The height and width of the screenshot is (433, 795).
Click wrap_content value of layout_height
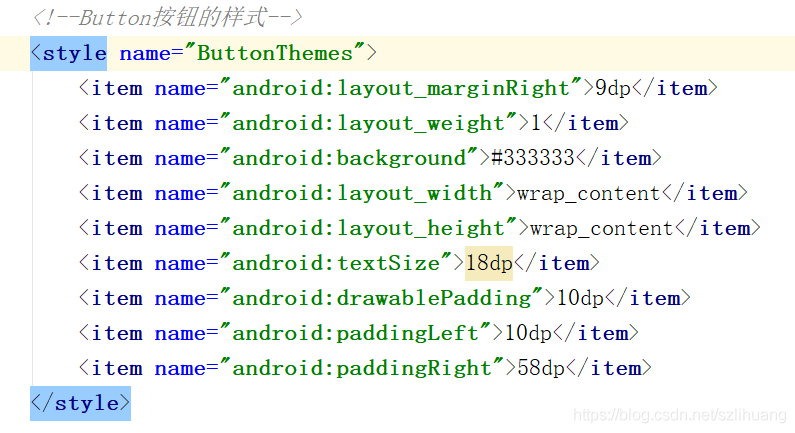[x=602, y=229]
